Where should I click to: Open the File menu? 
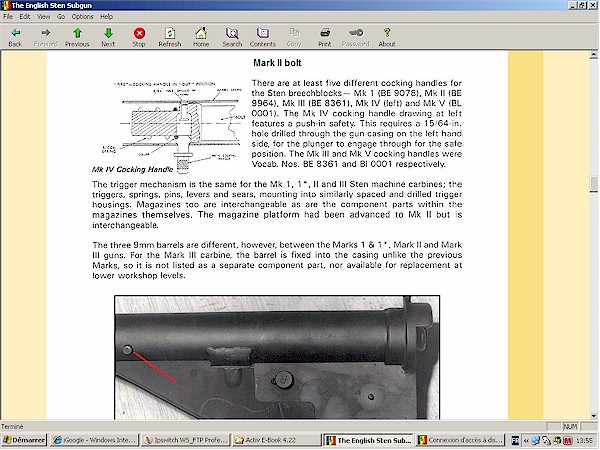pyautogui.click(x=8, y=16)
